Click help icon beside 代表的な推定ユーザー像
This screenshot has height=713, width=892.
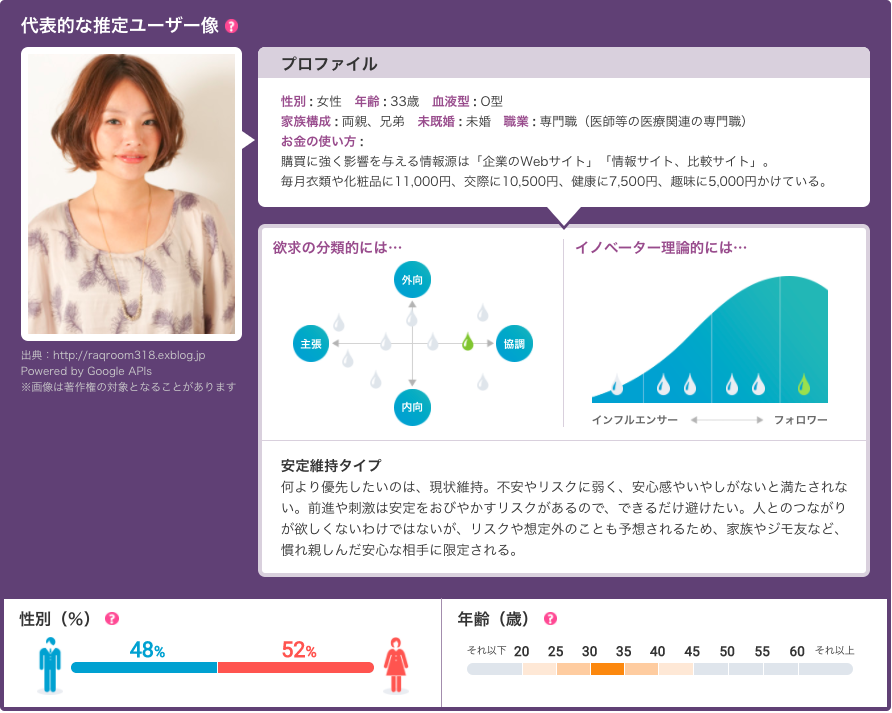pos(231,26)
